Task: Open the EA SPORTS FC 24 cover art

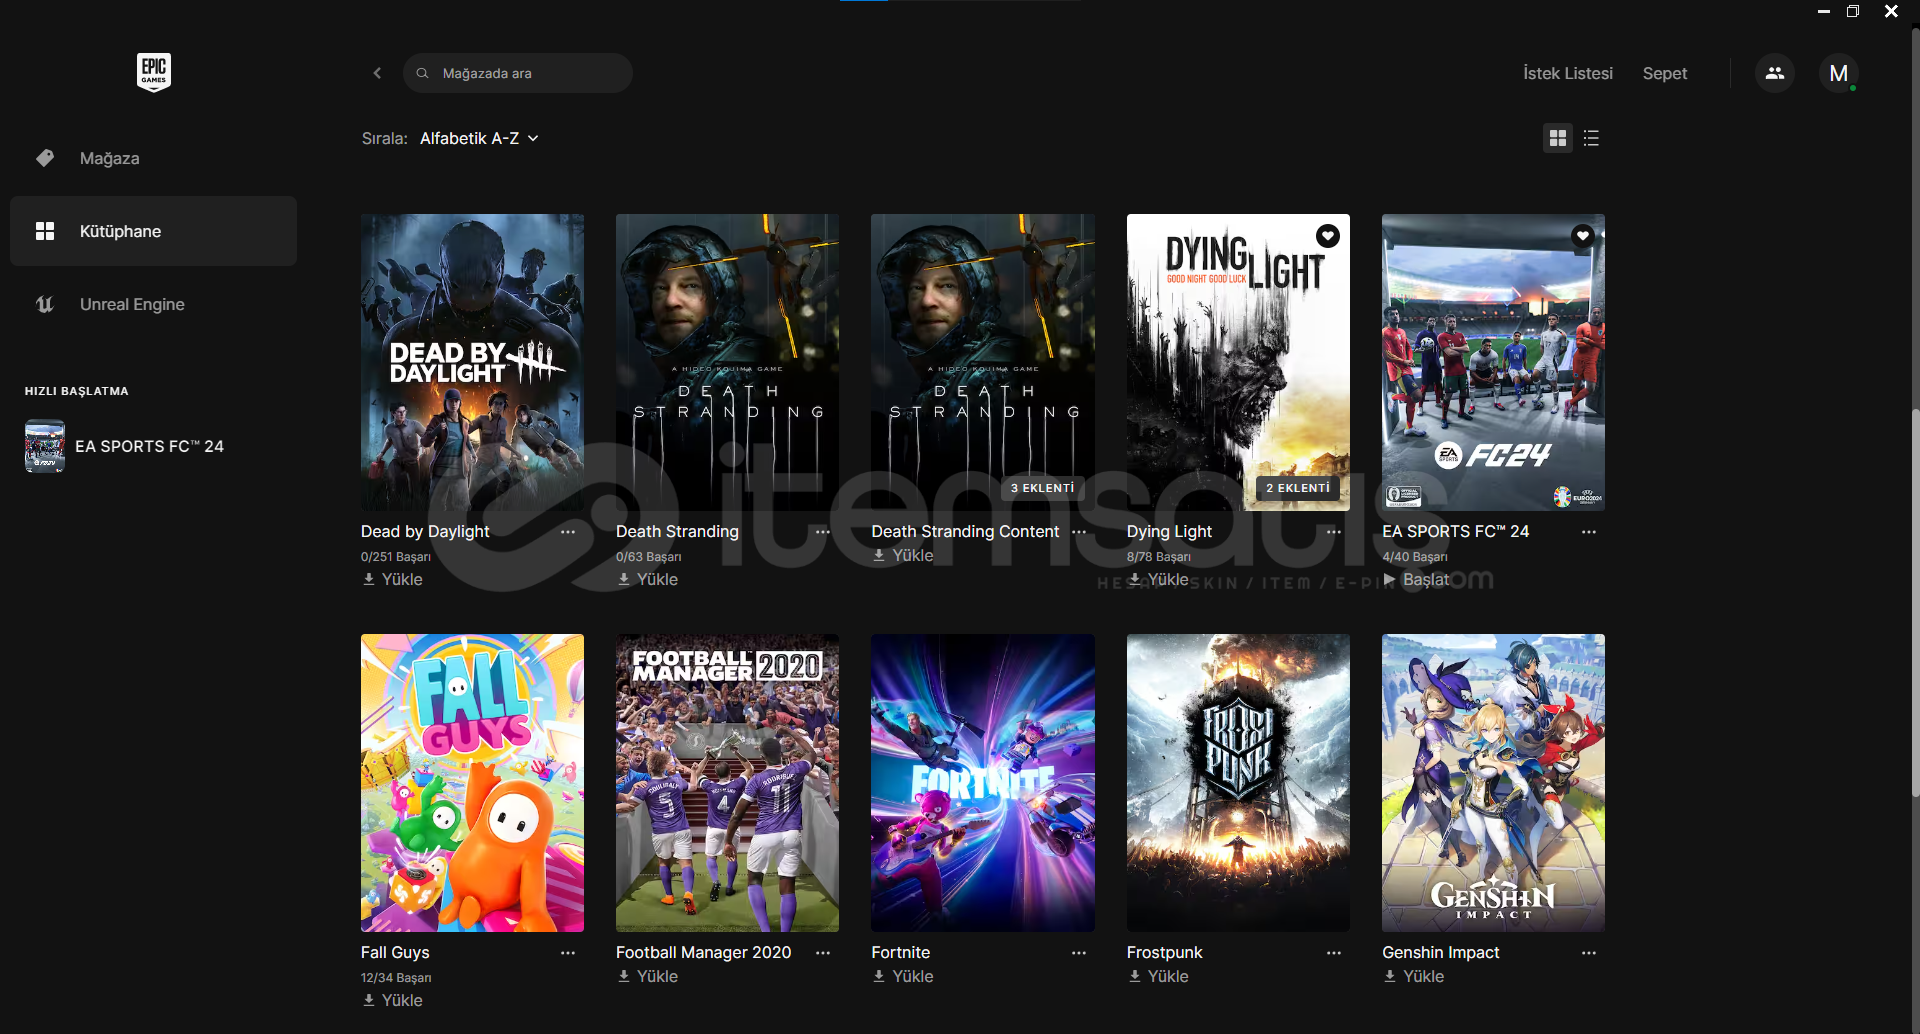Action: point(1493,362)
